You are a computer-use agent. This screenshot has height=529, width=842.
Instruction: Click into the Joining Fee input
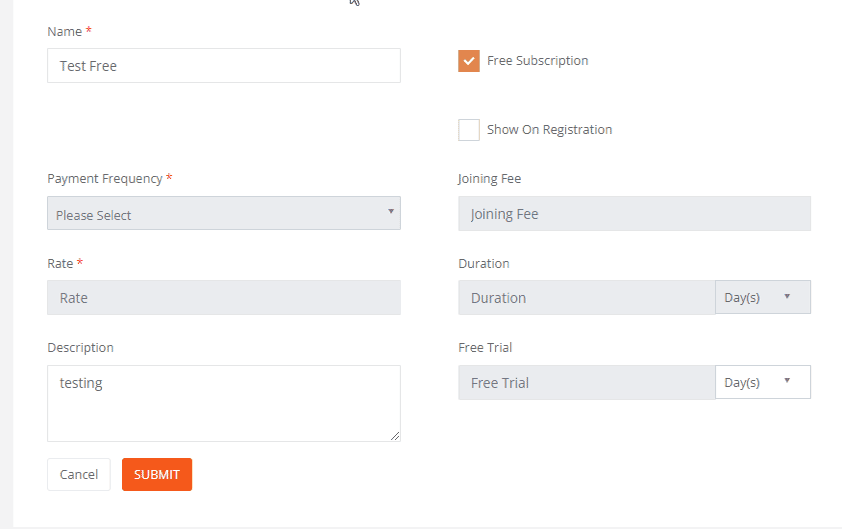pos(634,214)
